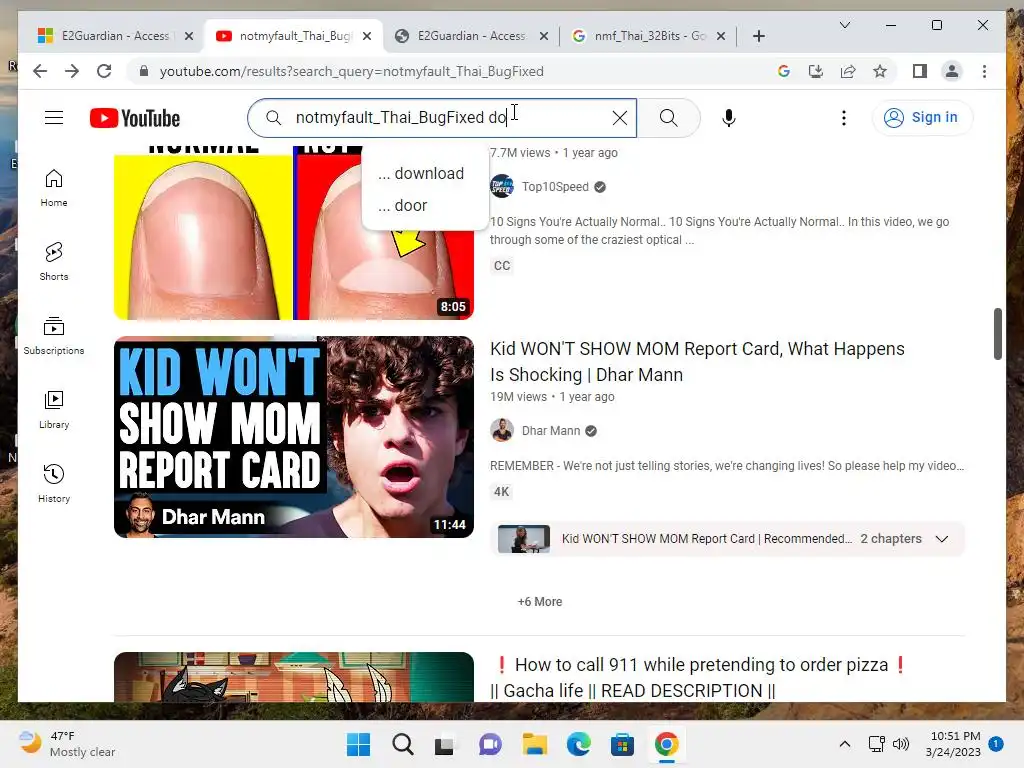Open the fingernail video thumbnail 8:05

click(x=294, y=232)
